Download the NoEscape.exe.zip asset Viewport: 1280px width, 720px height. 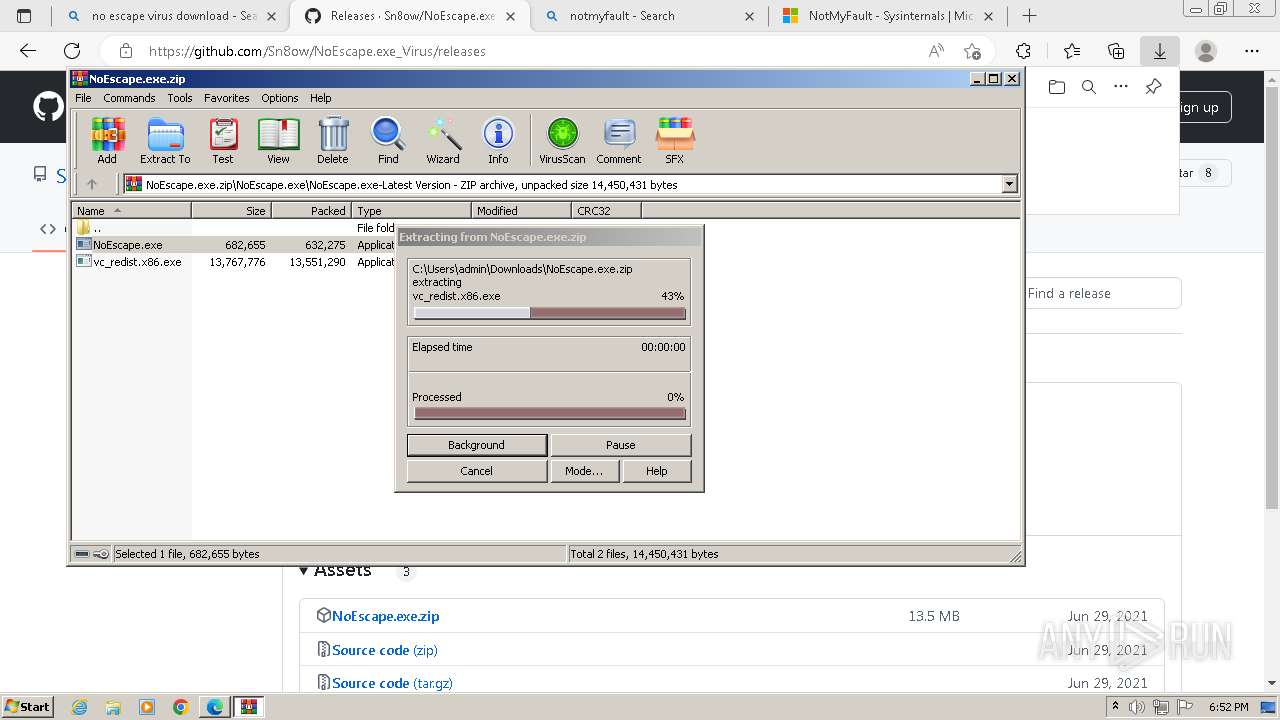385,616
